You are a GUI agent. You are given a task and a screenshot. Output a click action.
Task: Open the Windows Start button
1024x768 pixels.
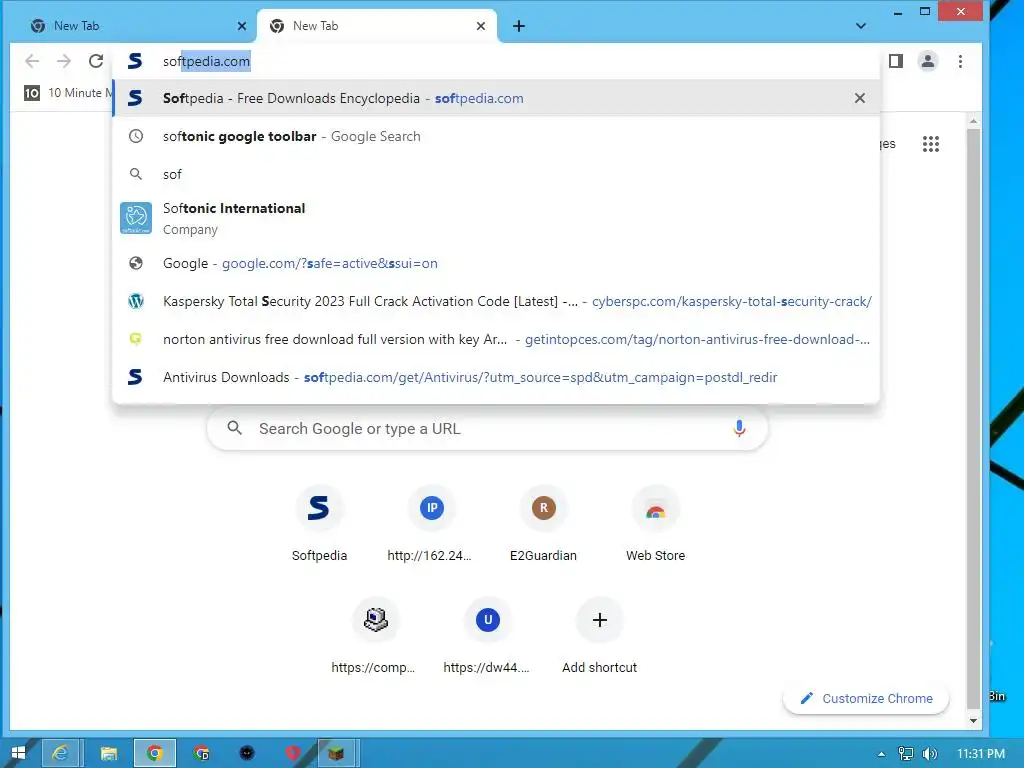(18, 752)
